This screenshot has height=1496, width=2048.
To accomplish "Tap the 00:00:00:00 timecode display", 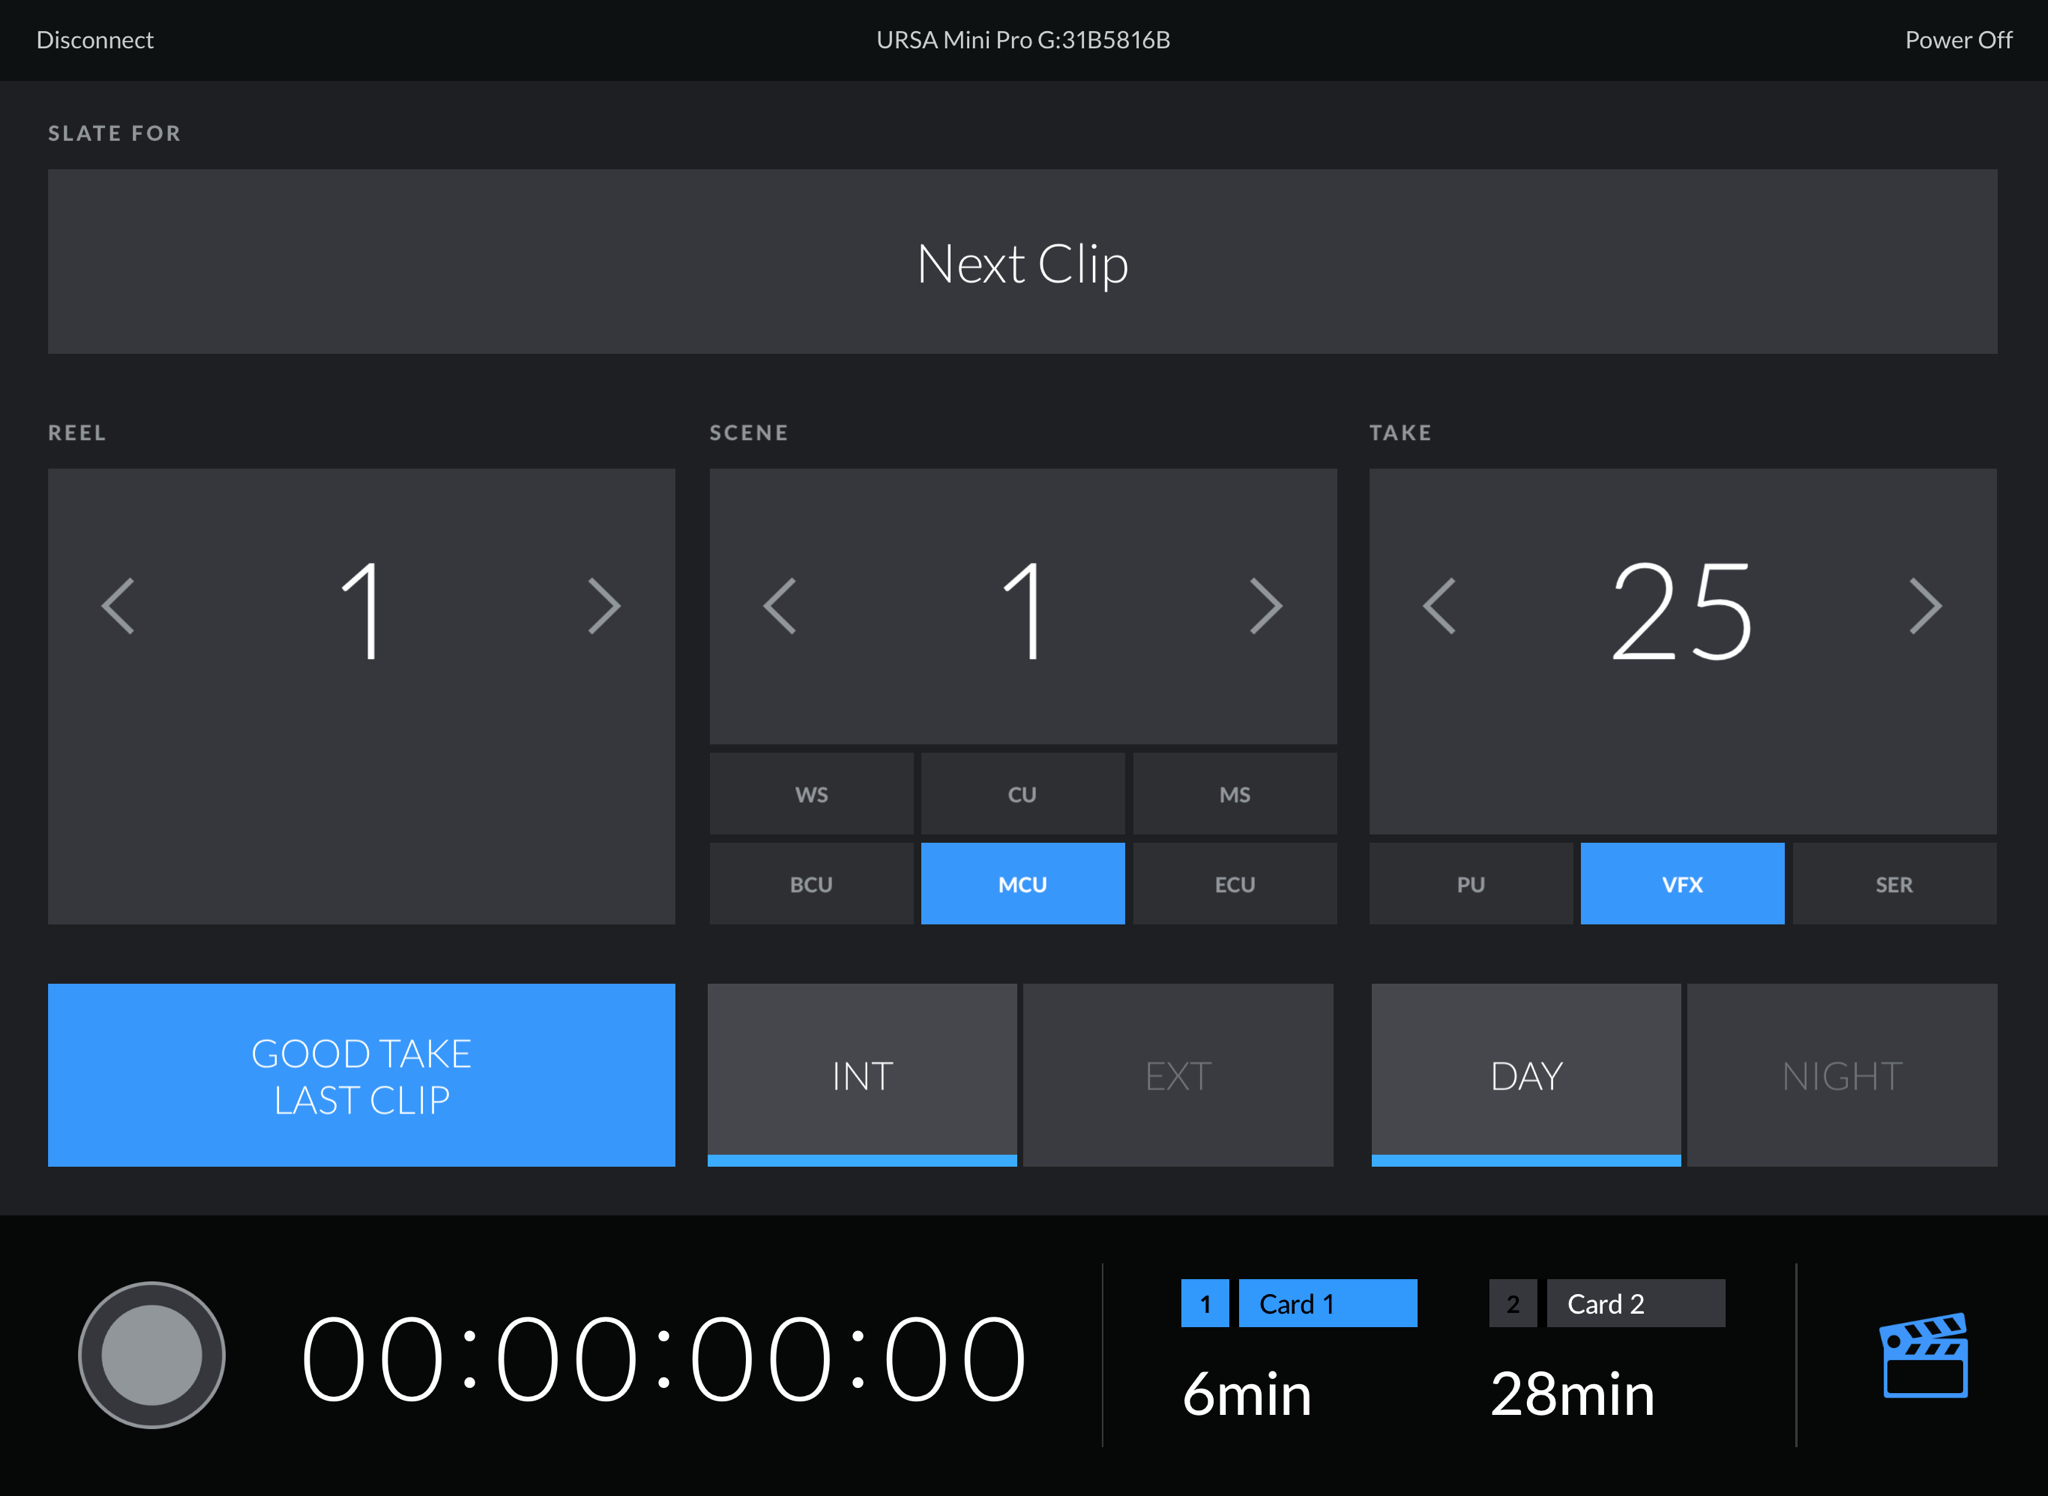I will (x=664, y=1358).
